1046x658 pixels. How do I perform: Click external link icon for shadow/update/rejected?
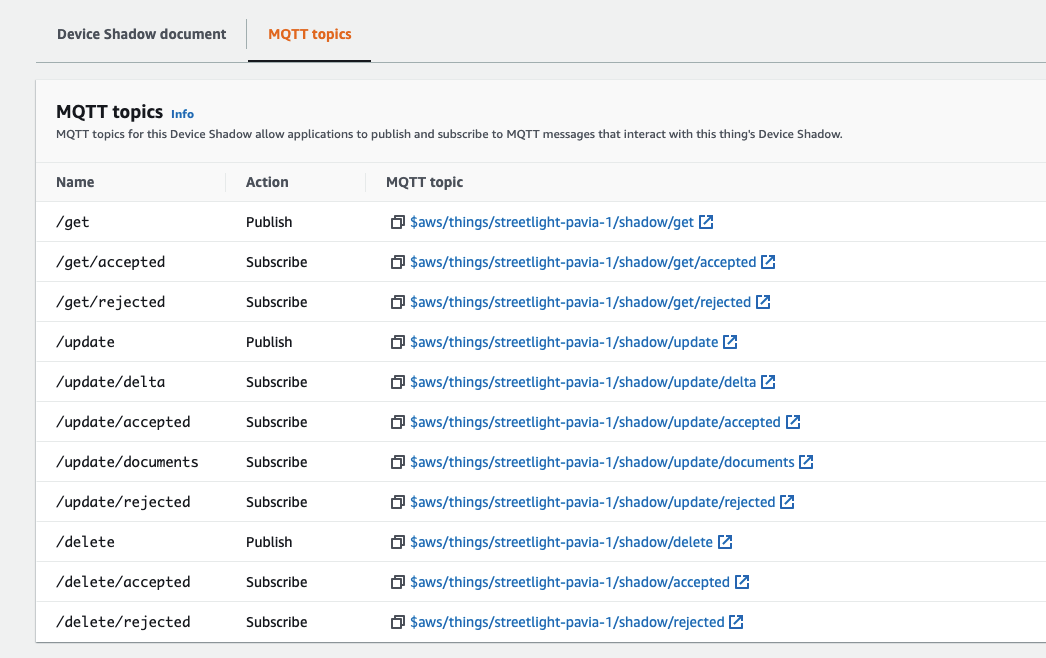pyautogui.click(x=787, y=502)
